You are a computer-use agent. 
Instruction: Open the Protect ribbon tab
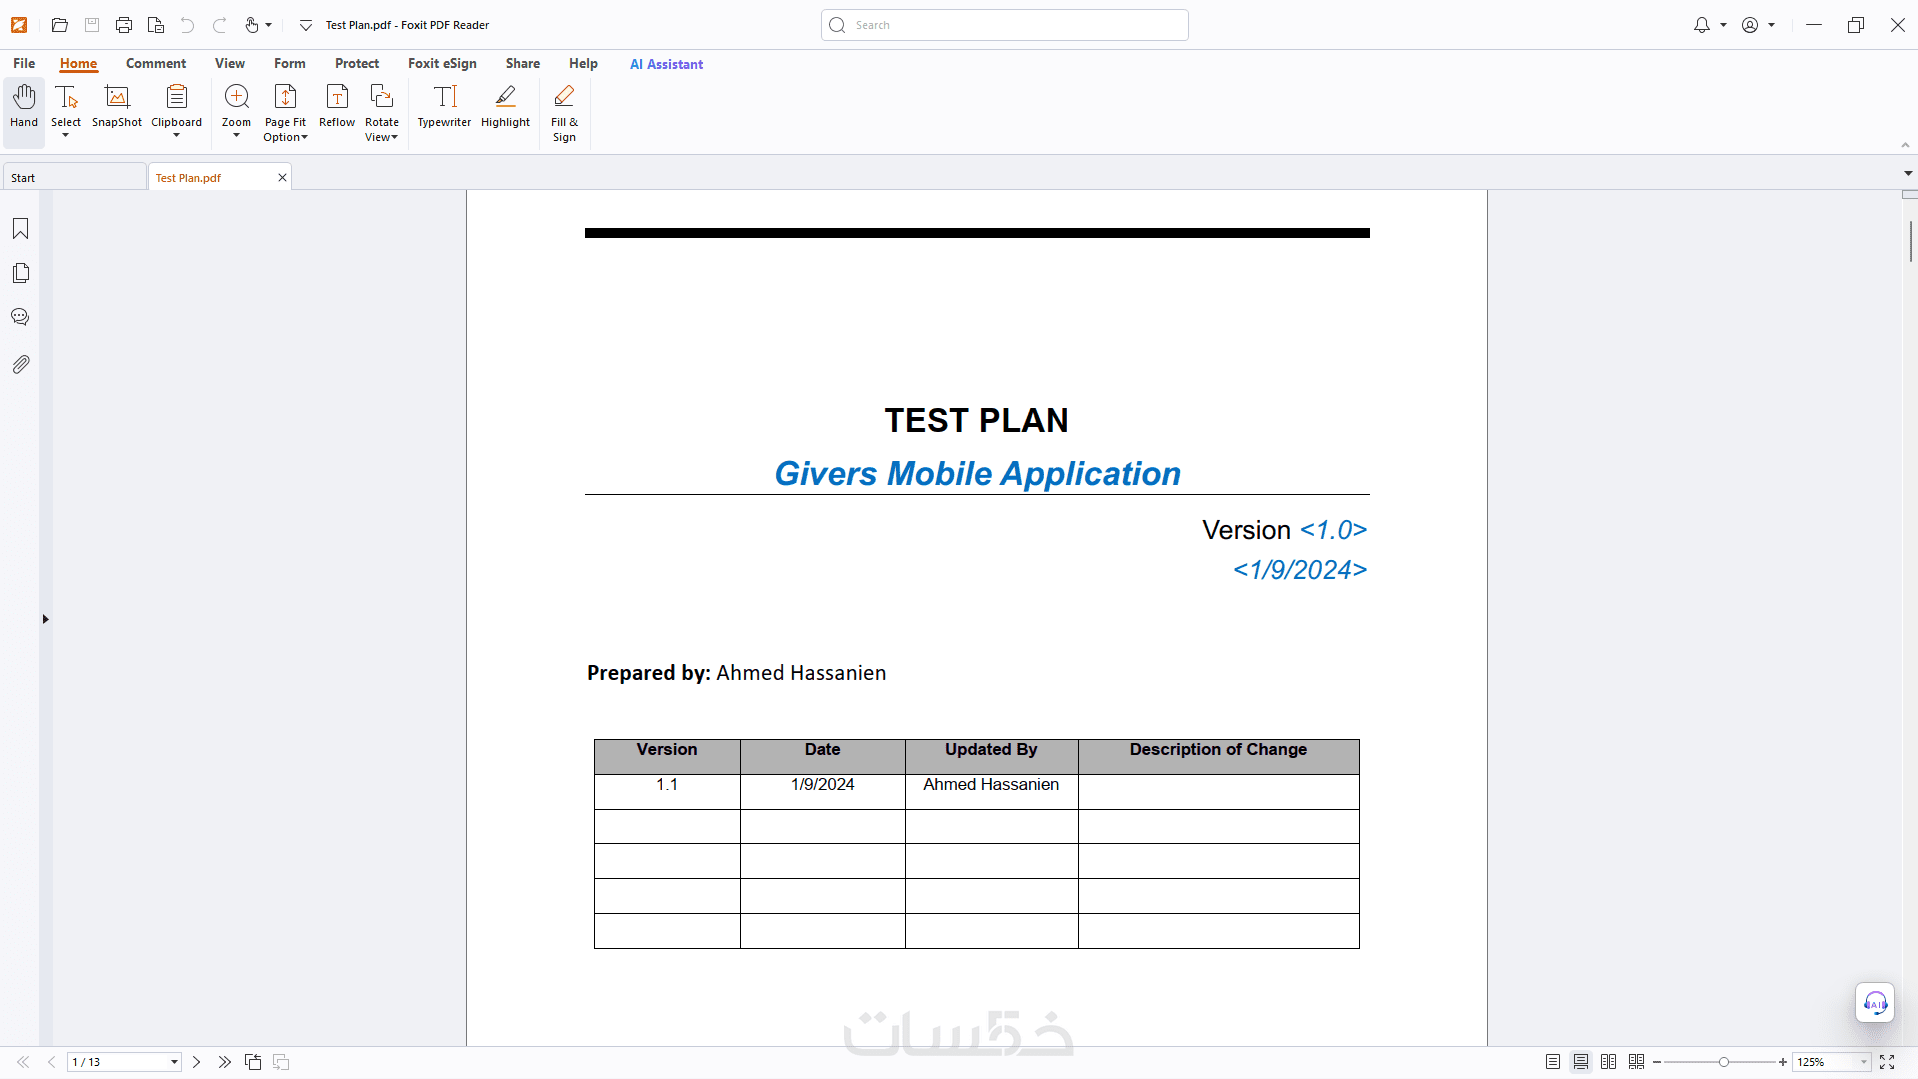click(x=357, y=63)
